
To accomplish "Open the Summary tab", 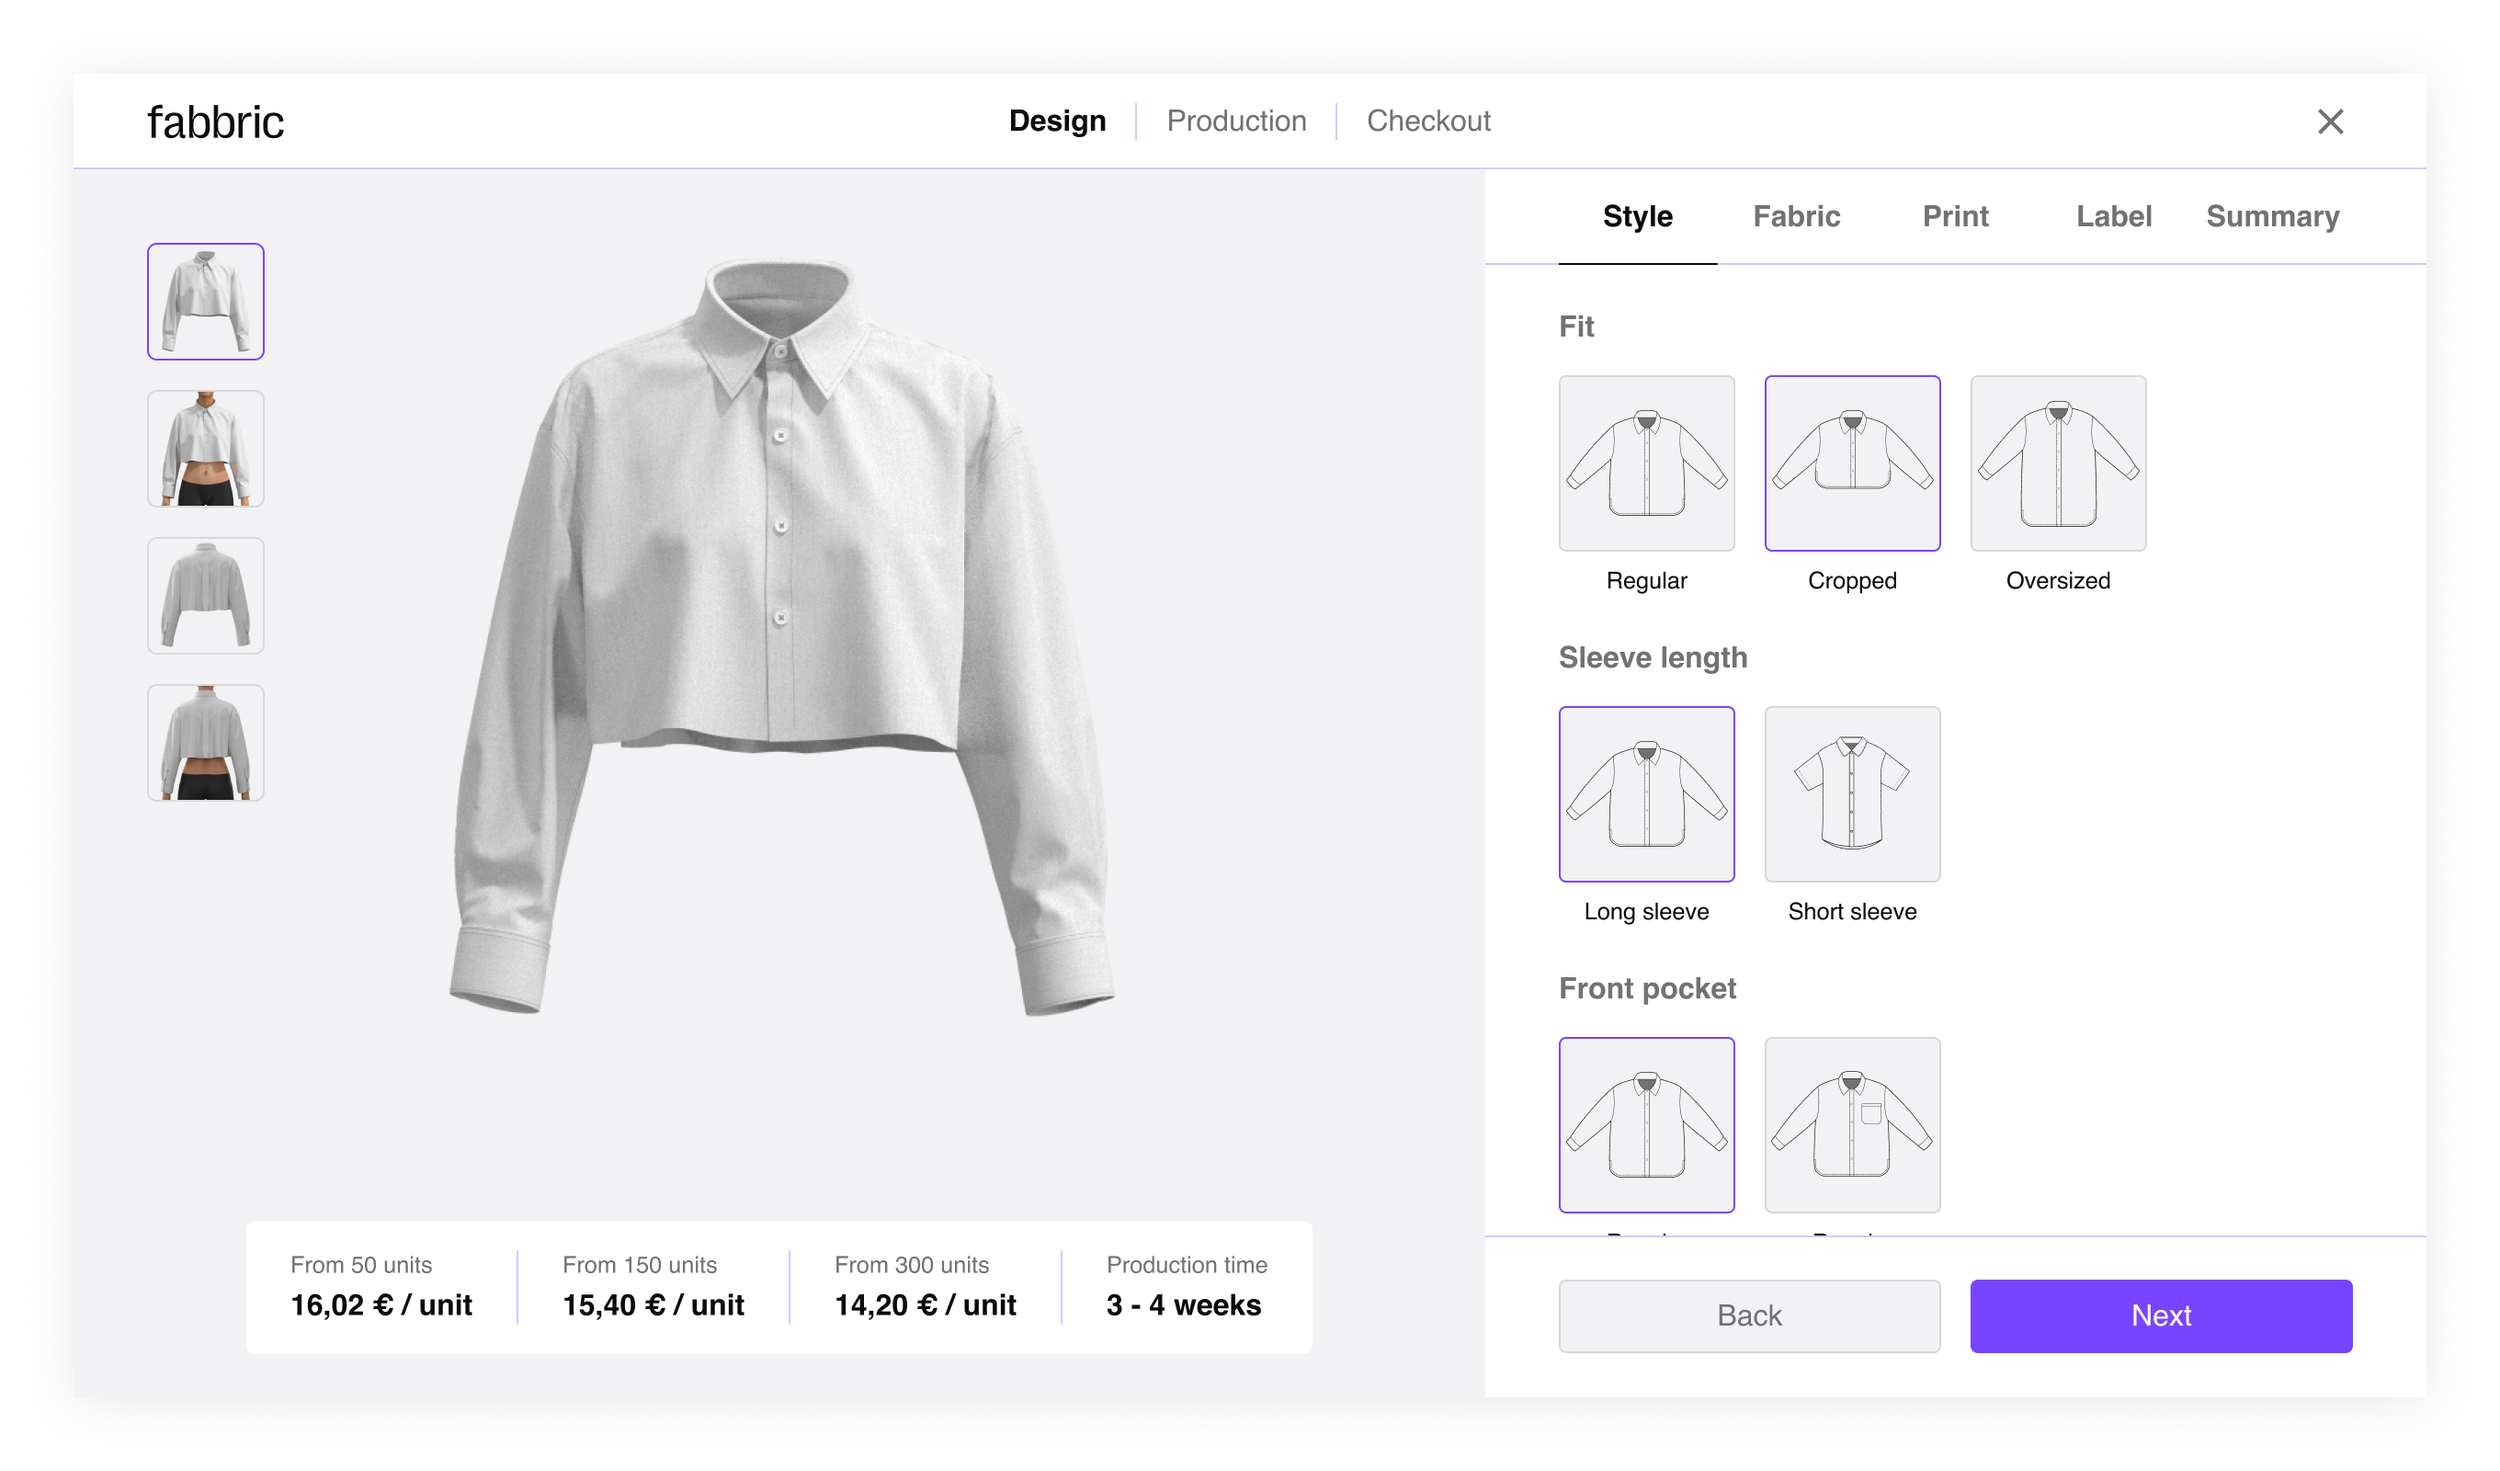I will [x=2272, y=216].
